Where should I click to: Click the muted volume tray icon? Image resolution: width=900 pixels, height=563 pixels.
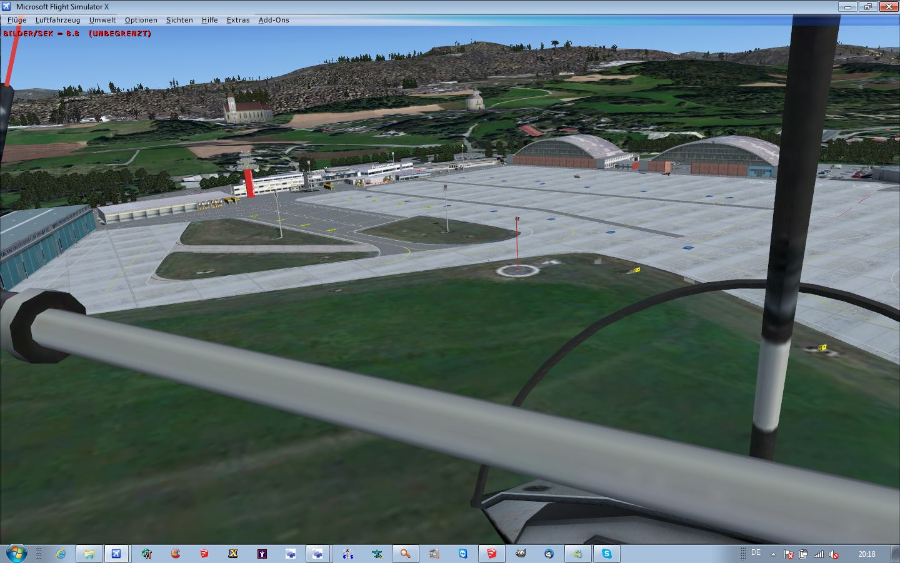(834, 554)
